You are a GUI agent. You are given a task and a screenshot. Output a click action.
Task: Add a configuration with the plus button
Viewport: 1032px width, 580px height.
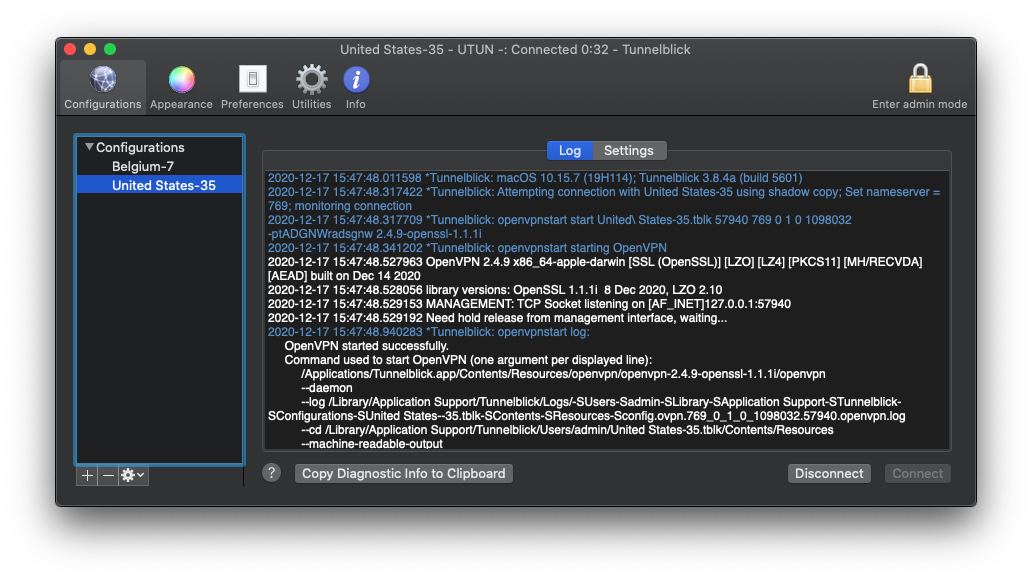pyautogui.click(x=87, y=475)
